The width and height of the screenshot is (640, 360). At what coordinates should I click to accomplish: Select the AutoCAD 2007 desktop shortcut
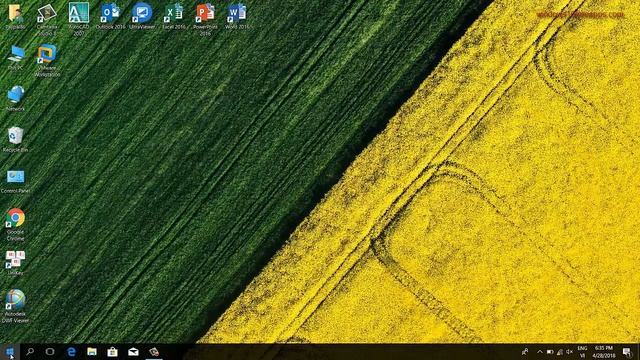pyautogui.click(x=79, y=19)
